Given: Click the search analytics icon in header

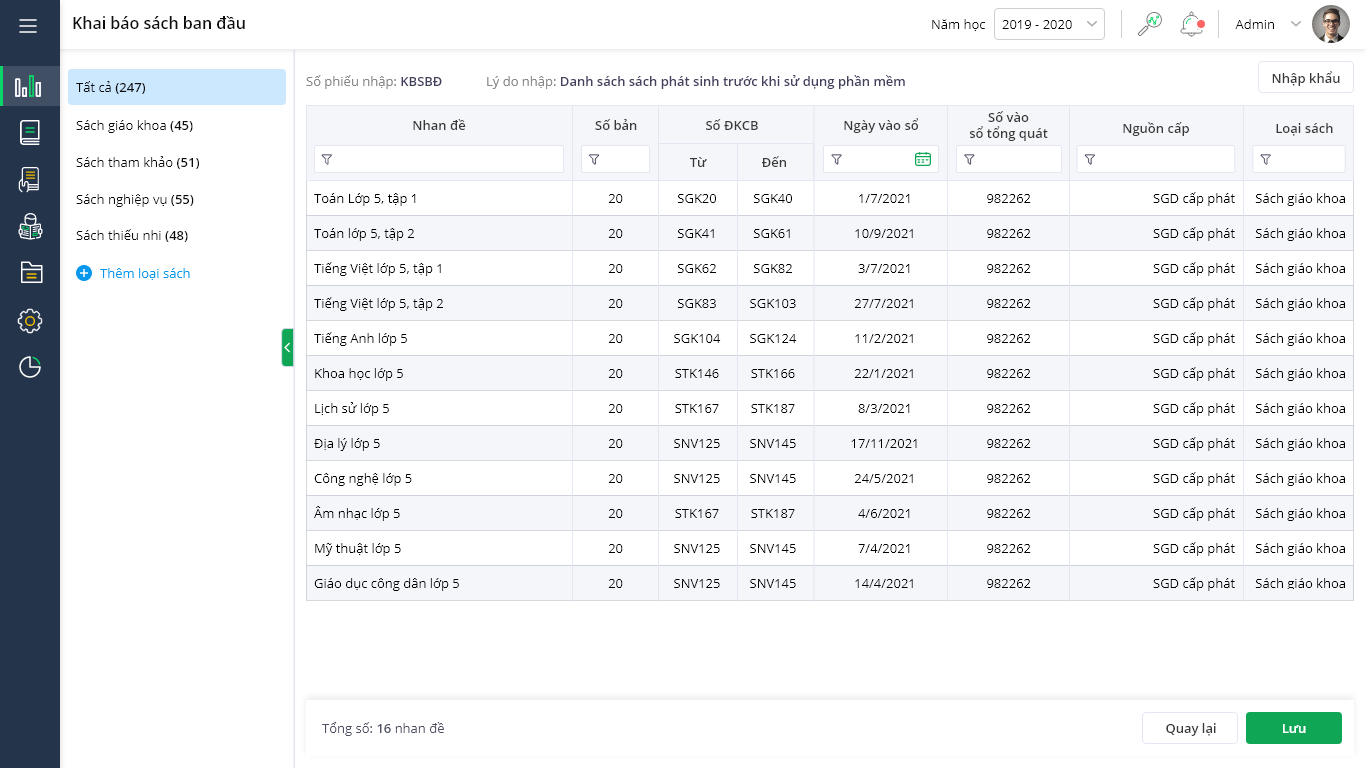Looking at the screenshot, I should [1150, 25].
